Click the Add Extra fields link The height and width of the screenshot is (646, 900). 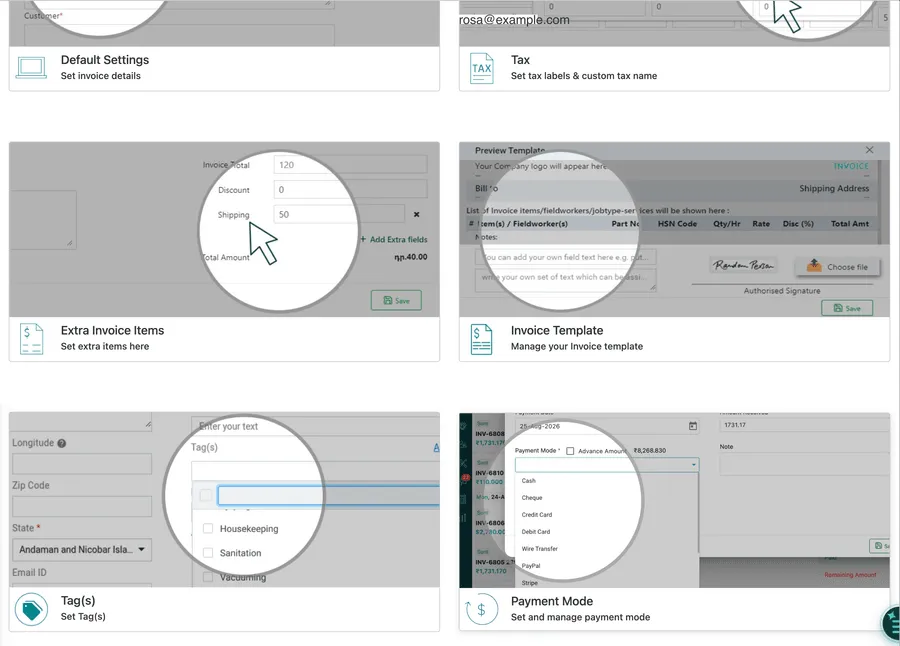pyautogui.click(x=394, y=239)
